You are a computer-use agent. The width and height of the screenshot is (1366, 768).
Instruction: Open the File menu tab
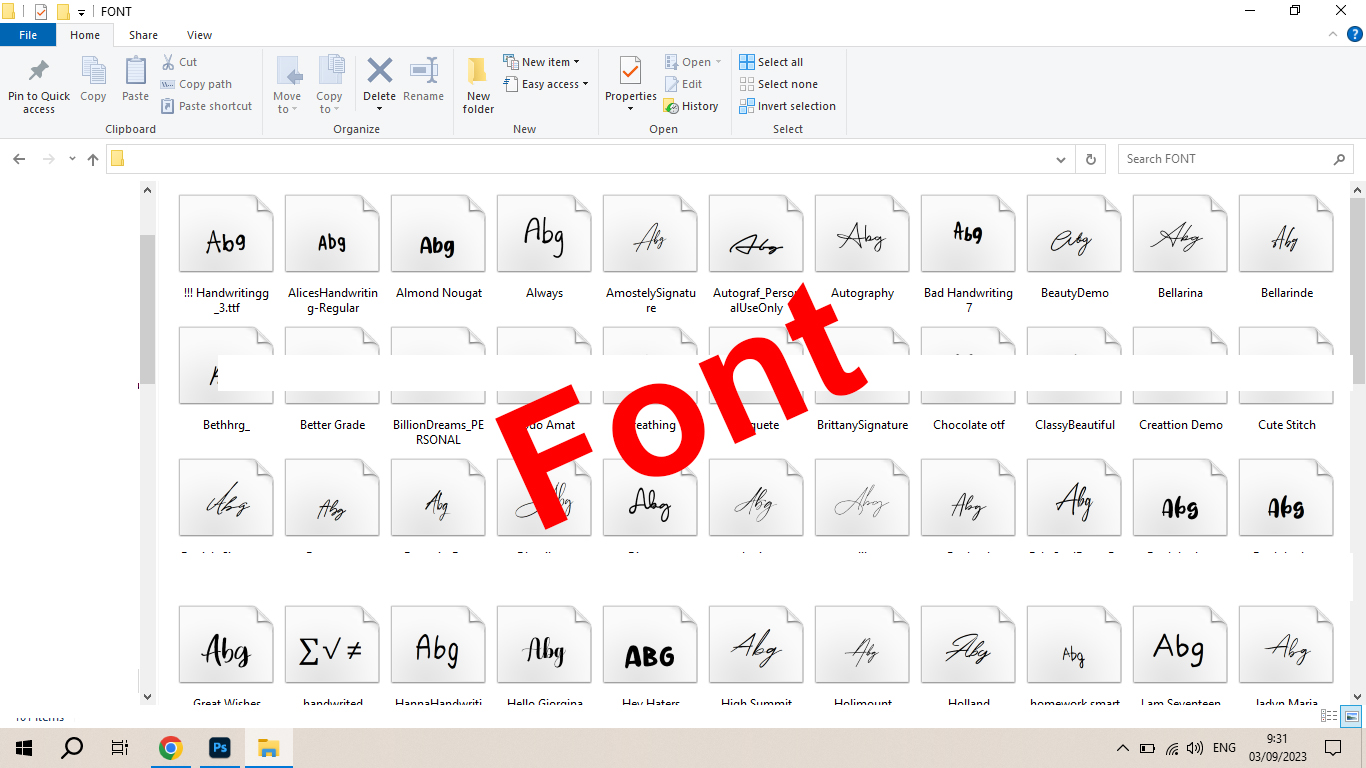28,35
